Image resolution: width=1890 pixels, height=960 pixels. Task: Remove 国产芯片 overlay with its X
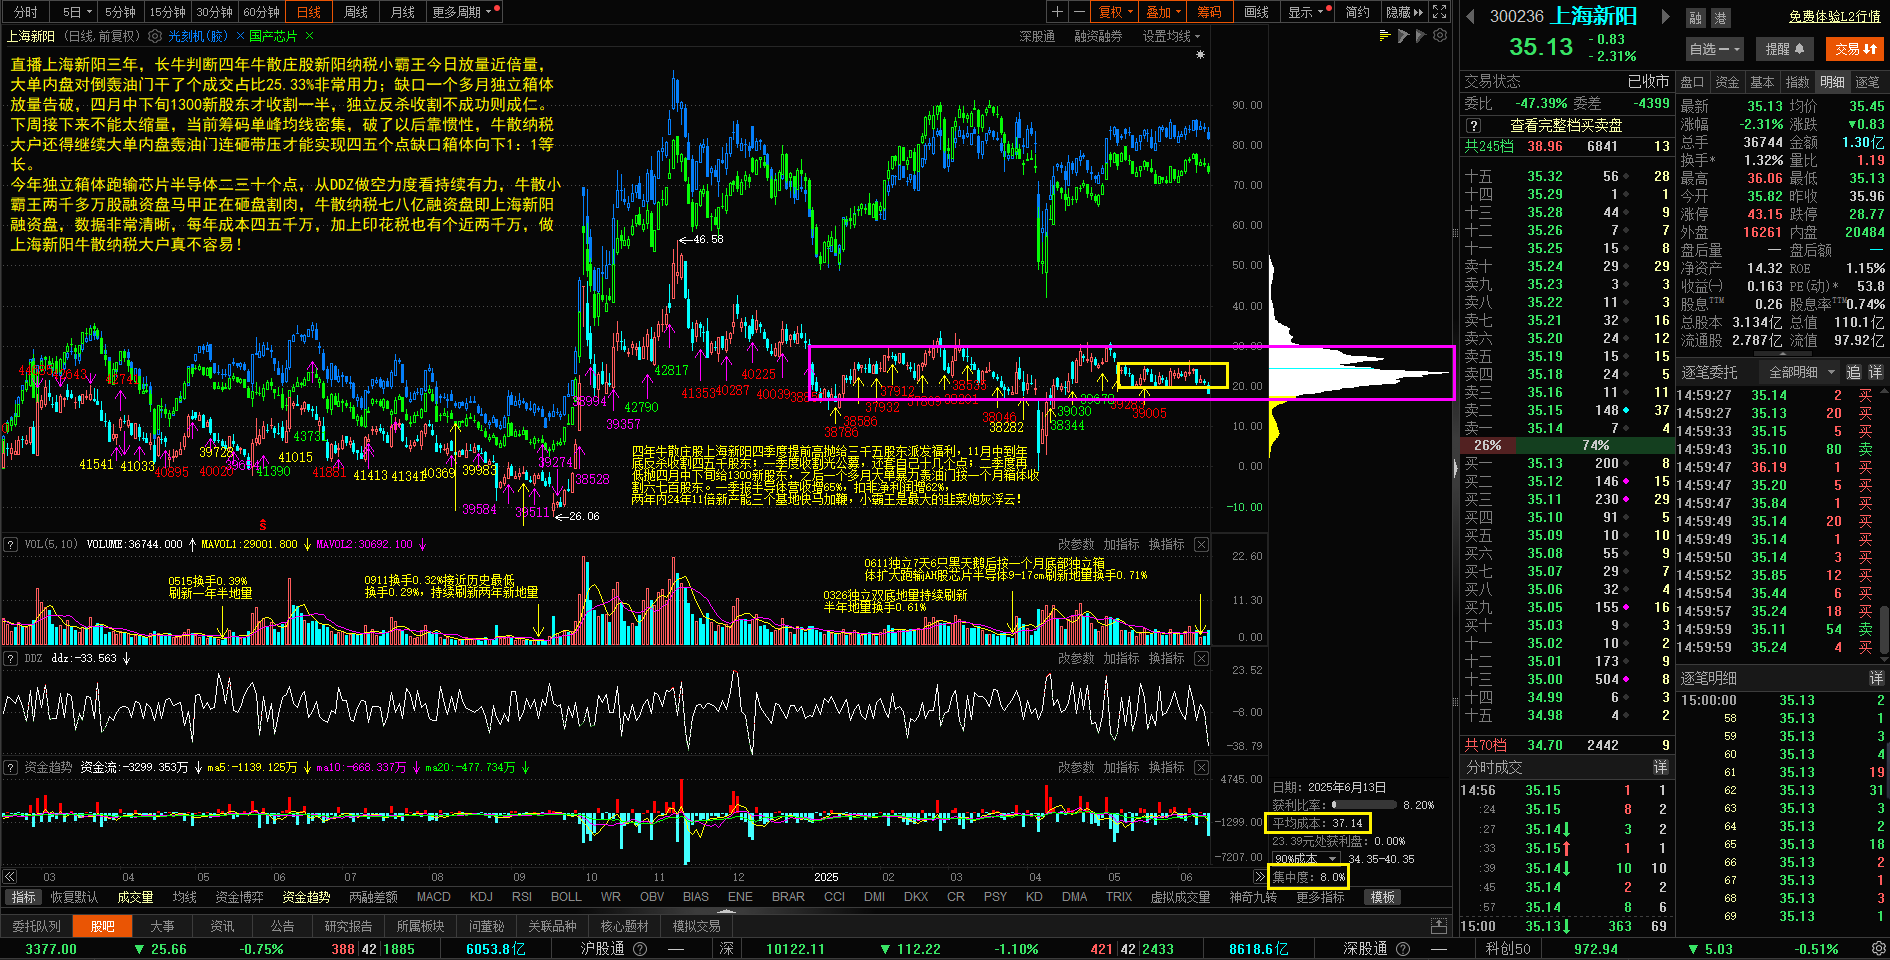[309, 36]
